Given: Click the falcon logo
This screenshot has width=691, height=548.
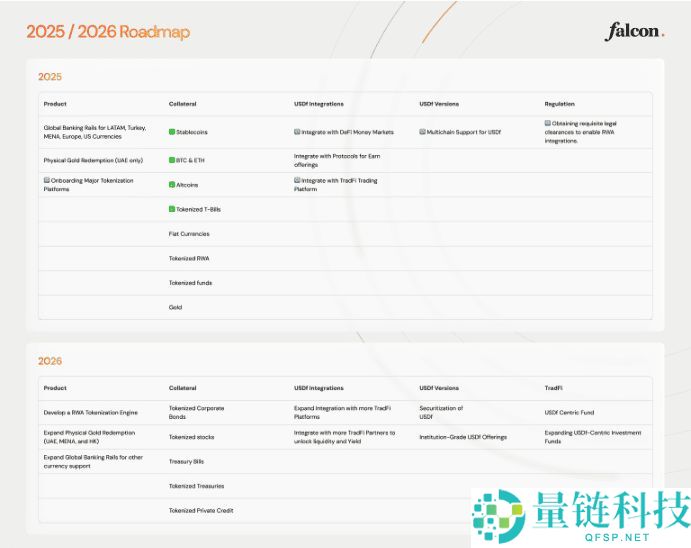Looking at the screenshot, I should click(x=634, y=31).
